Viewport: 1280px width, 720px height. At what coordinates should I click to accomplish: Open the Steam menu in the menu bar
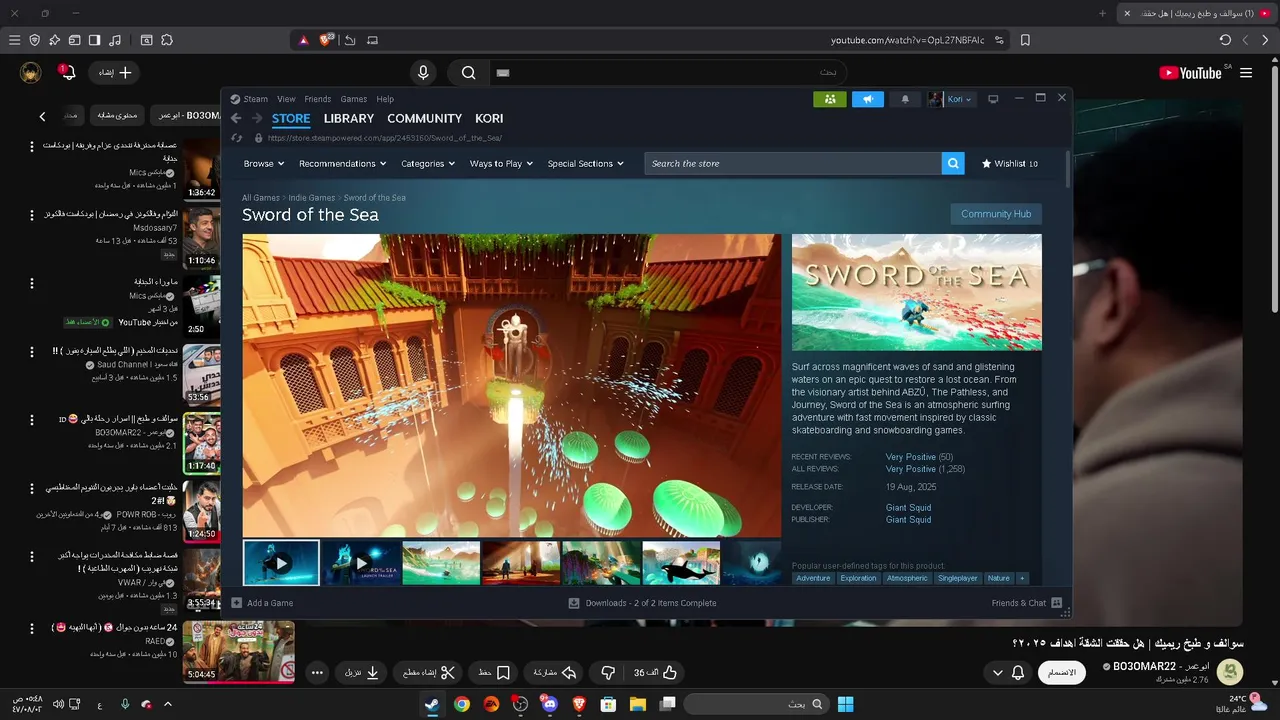(x=255, y=99)
